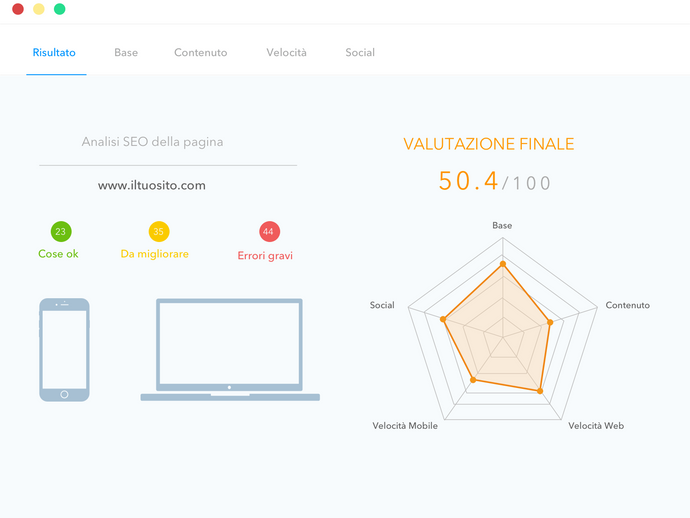Click the 50.4 score value

469,181
